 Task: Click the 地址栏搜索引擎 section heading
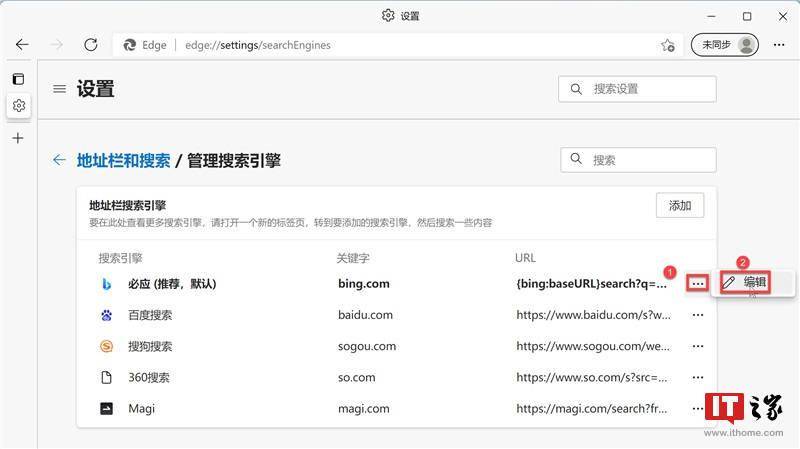point(128,206)
